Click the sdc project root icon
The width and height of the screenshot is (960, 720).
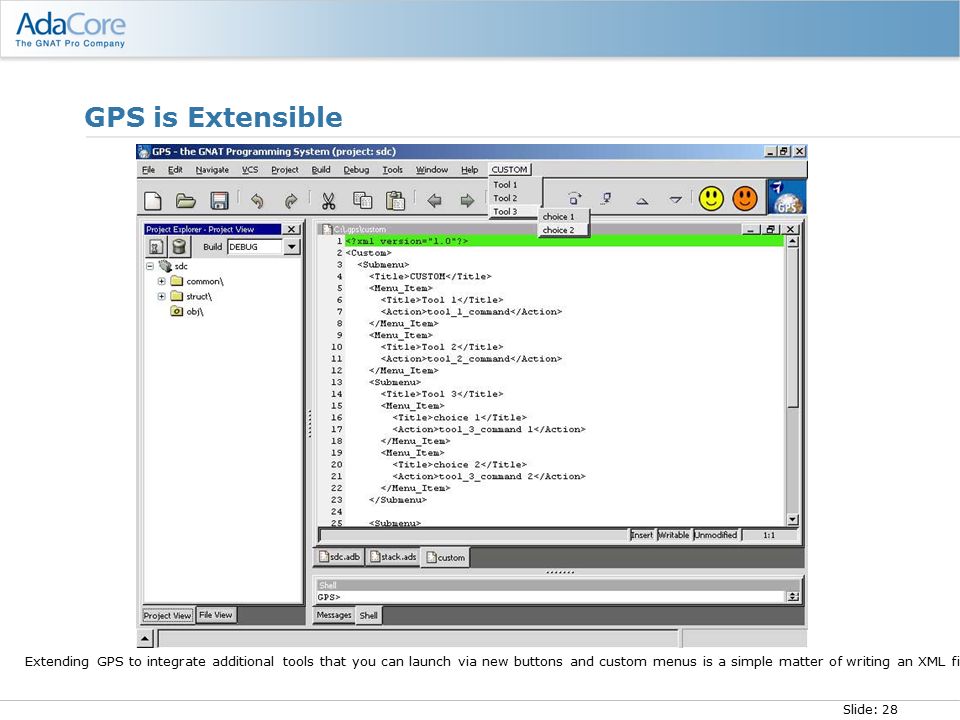click(x=165, y=266)
